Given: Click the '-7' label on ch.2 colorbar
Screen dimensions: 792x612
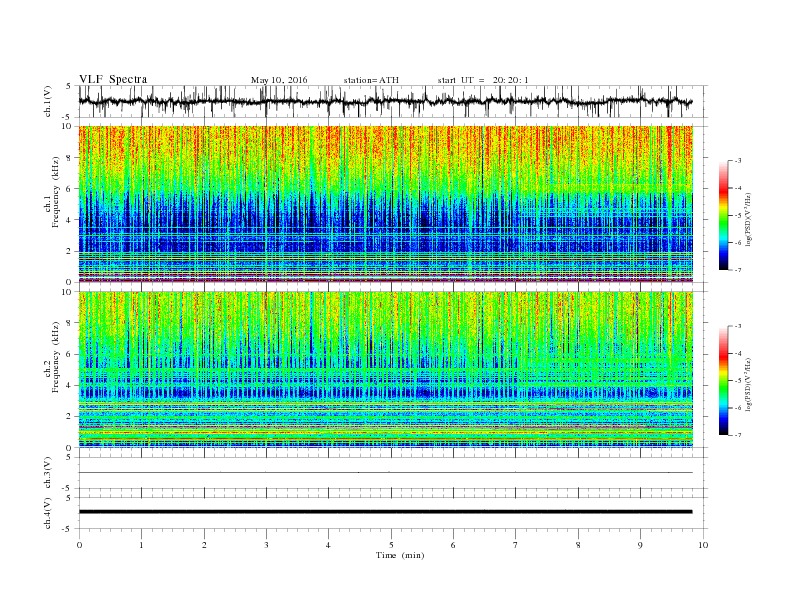Looking at the screenshot, I should (x=738, y=435).
